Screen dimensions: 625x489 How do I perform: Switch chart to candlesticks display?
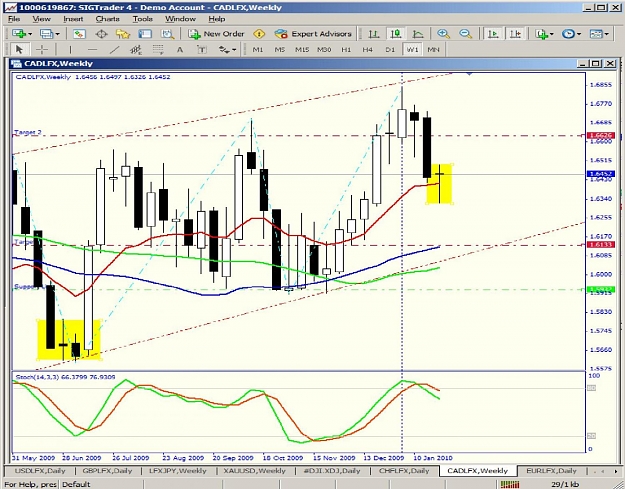[x=395, y=34]
